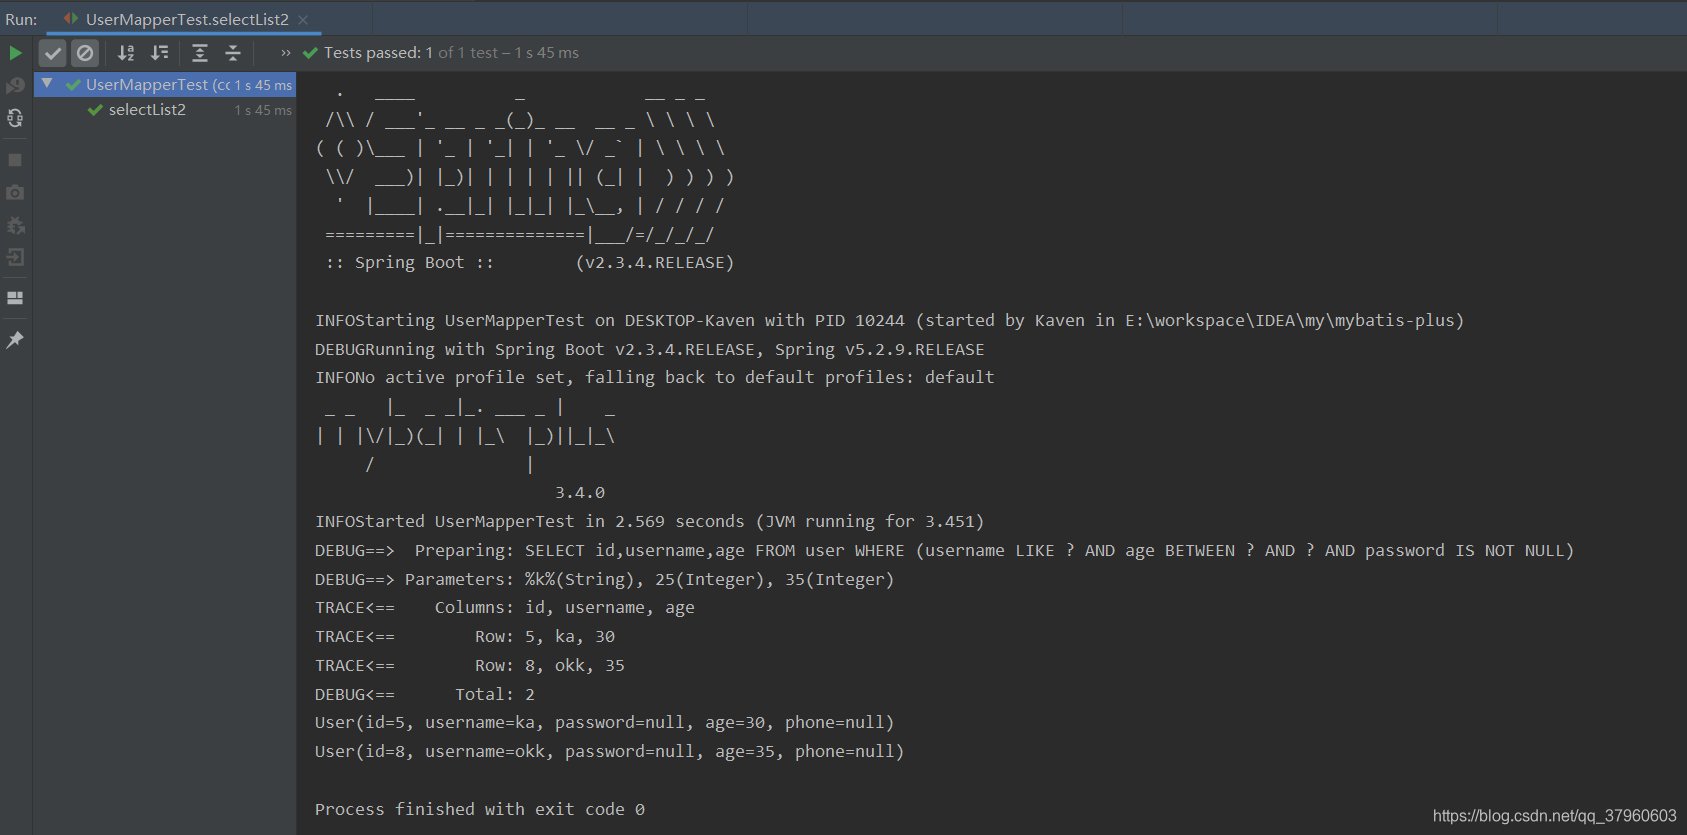Click the Restore Layout icon
1687x835 pixels.
15,298
